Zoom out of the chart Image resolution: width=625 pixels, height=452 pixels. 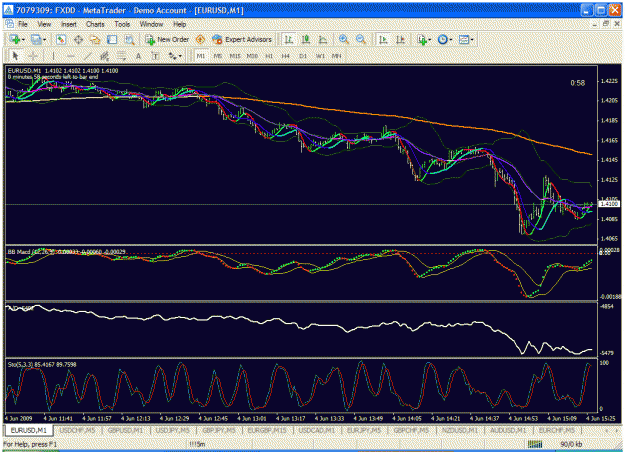pyautogui.click(x=361, y=39)
